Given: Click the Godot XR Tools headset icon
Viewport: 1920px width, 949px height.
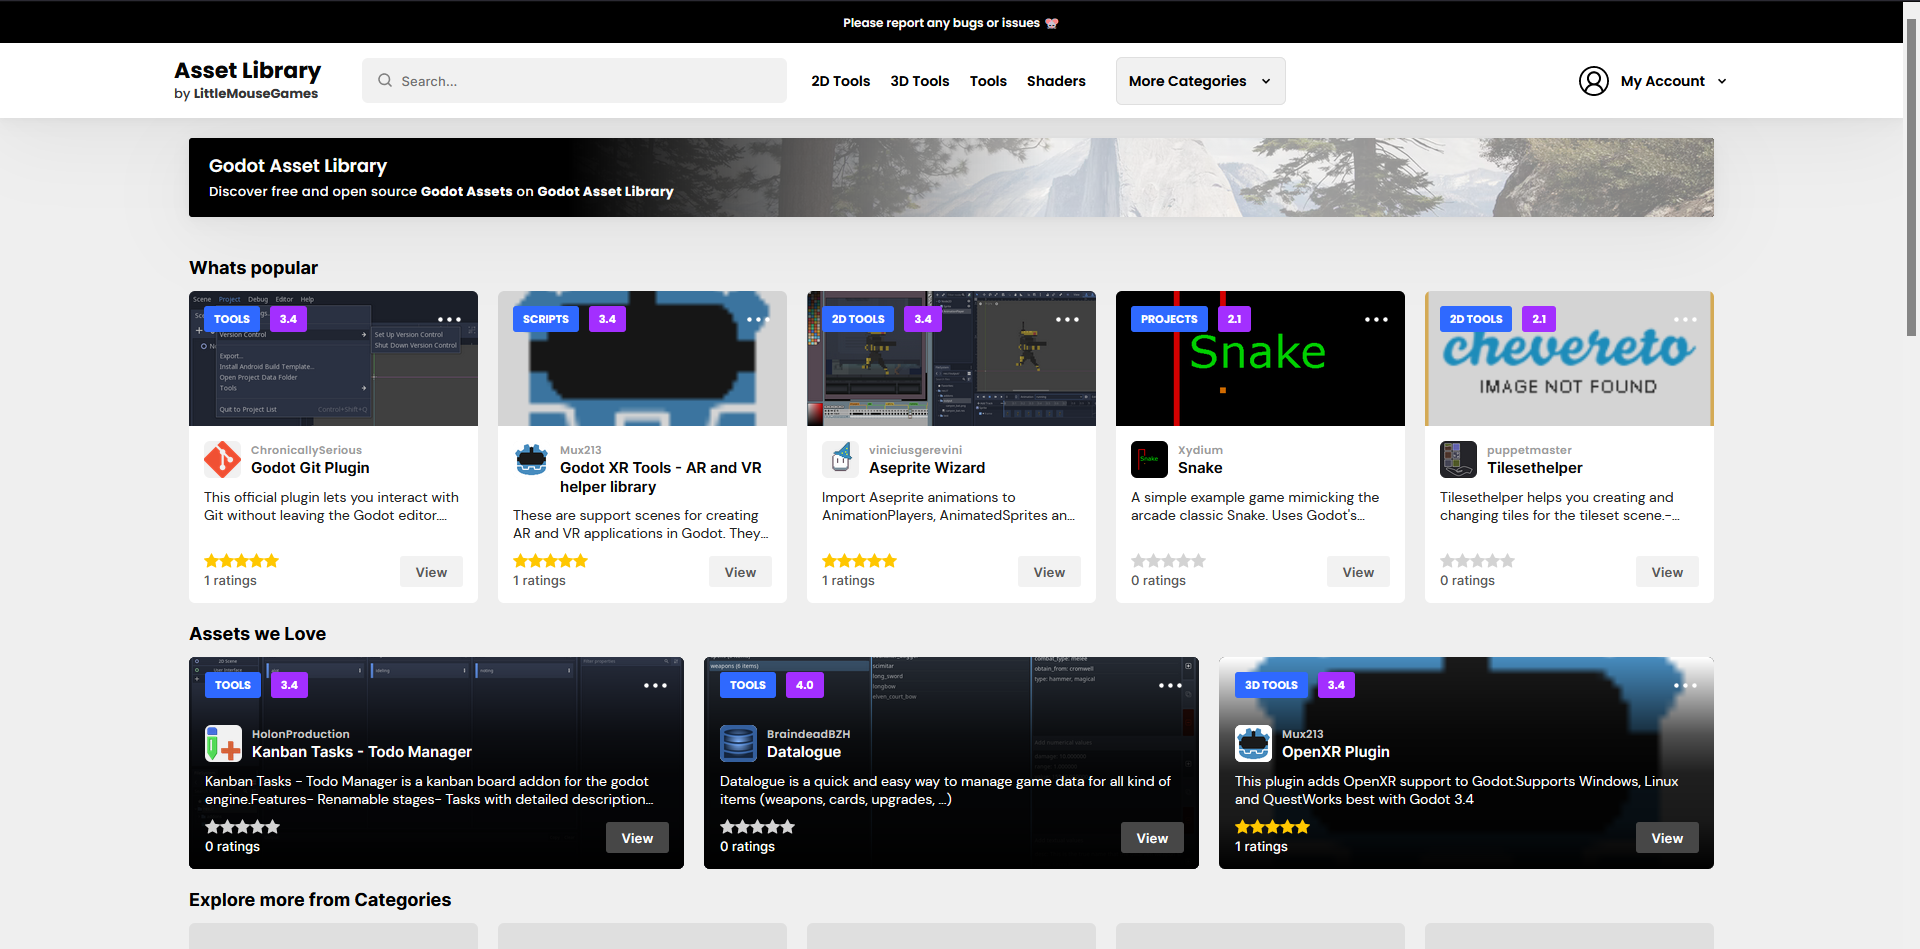Looking at the screenshot, I should (x=531, y=459).
